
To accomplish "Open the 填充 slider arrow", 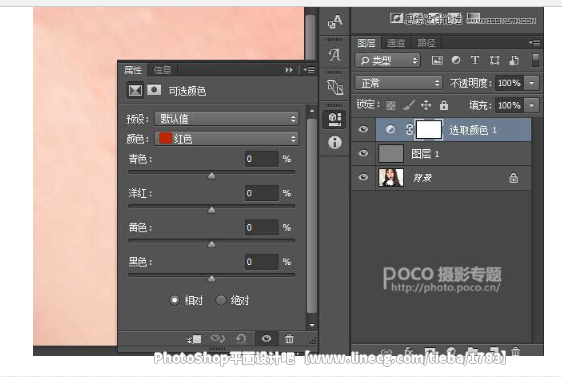I will (532, 105).
